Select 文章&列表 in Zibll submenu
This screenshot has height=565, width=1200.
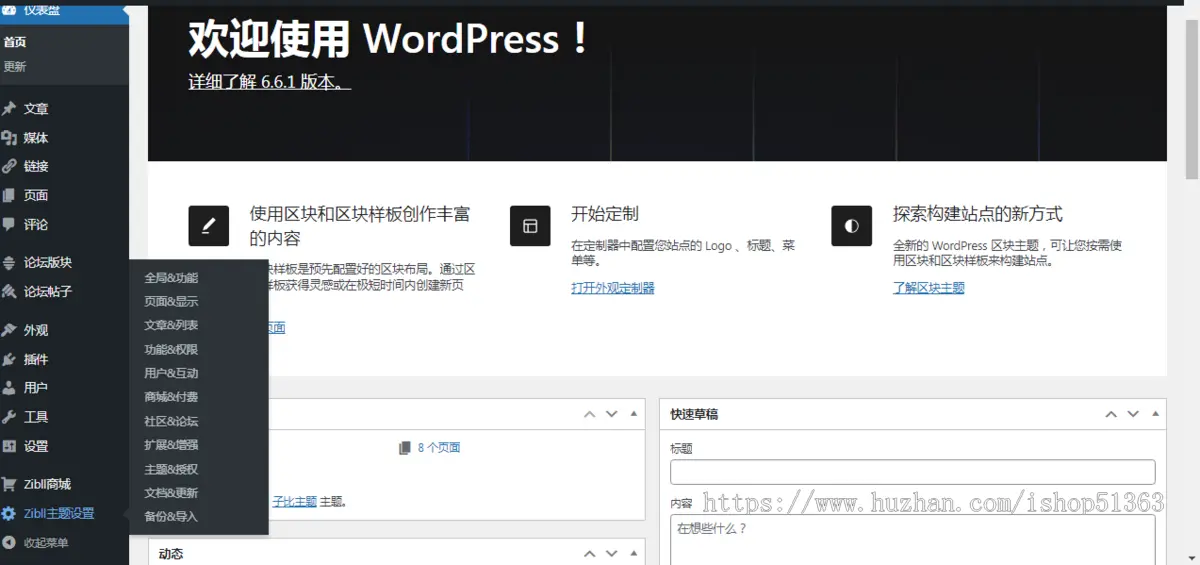coord(171,326)
